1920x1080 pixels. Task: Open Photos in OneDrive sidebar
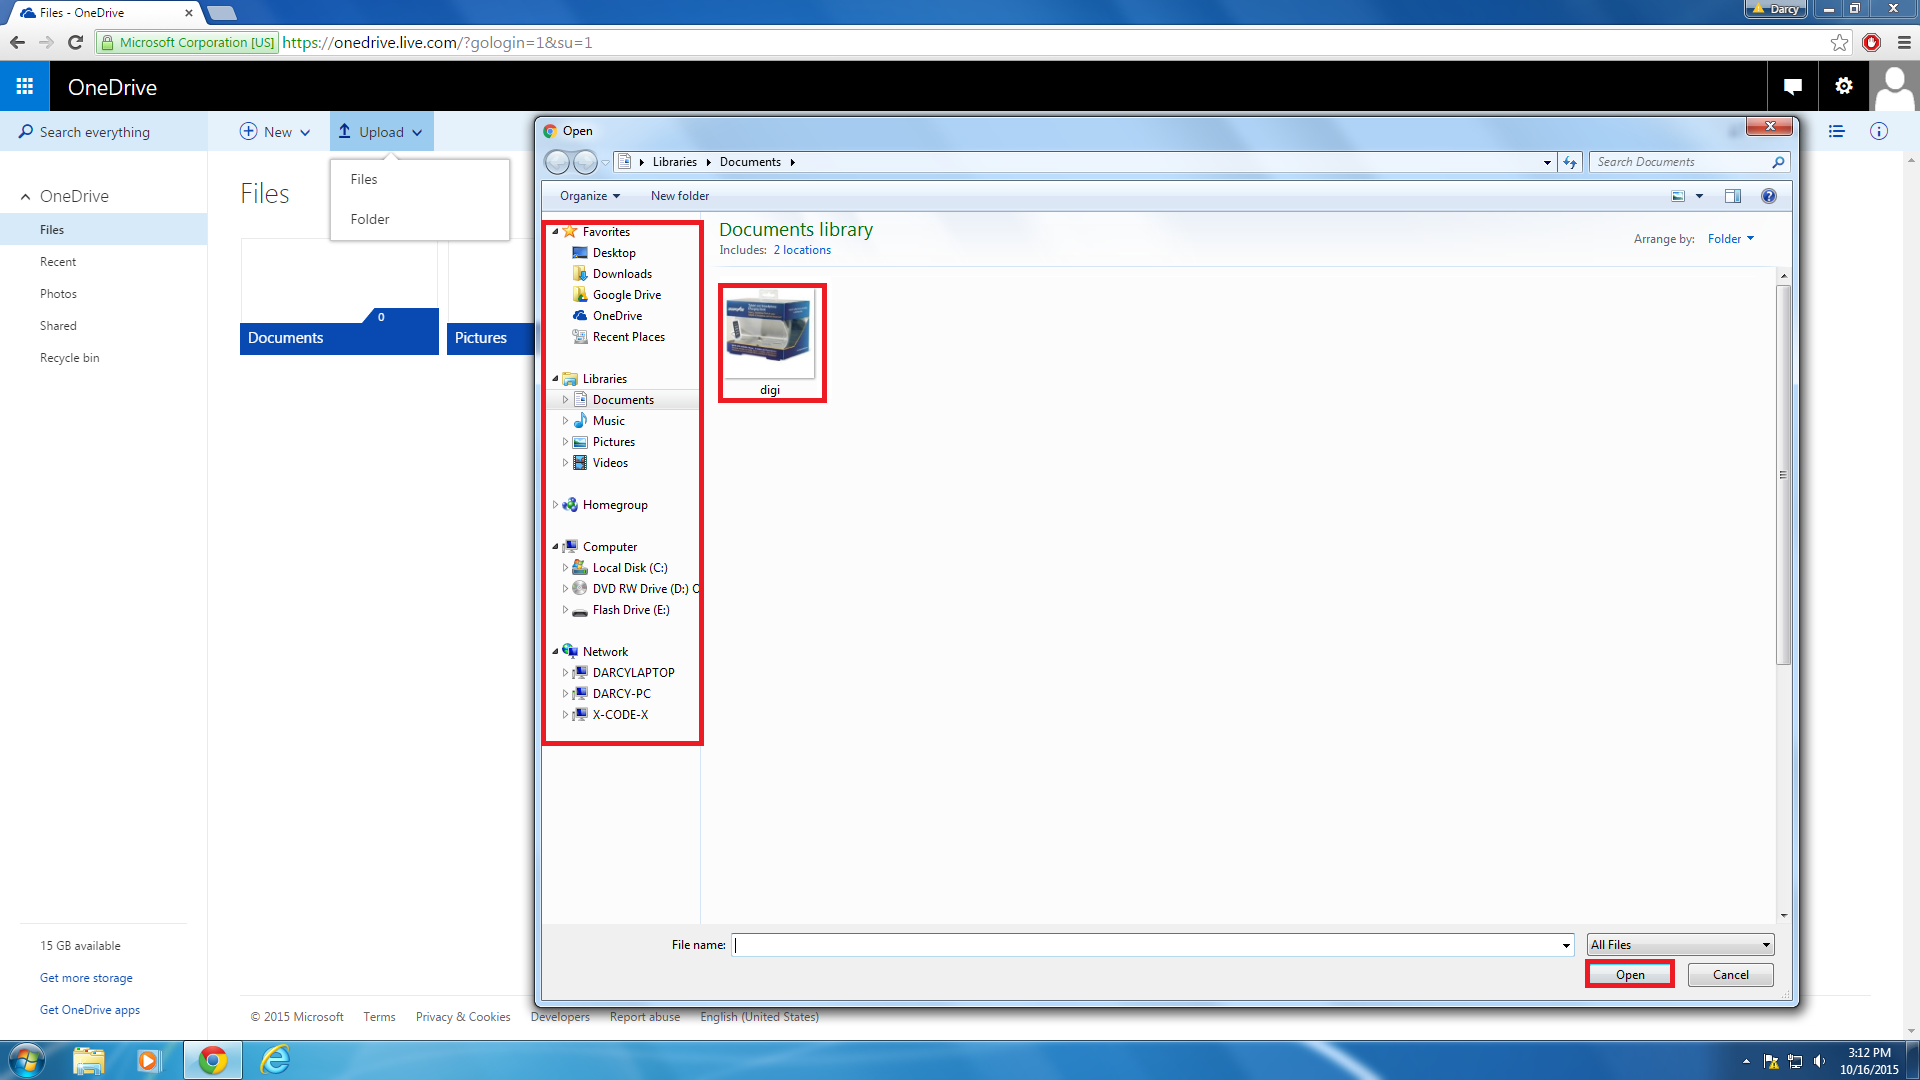tap(58, 294)
